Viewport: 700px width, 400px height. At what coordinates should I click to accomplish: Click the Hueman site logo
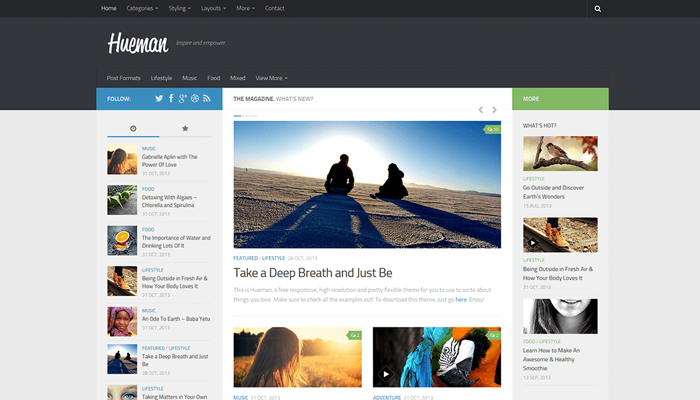click(138, 43)
